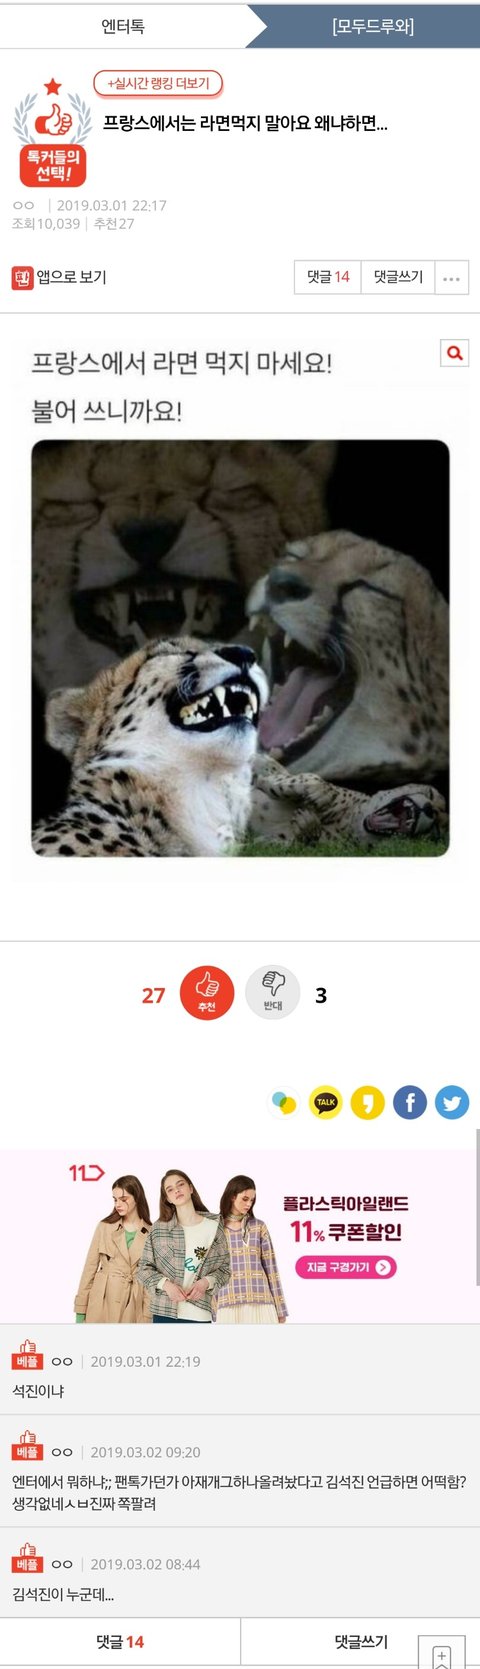Image resolution: width=480 pixels, height=1669 pixels.
Task: View 댓글 14 button below title
Action: point(328,277)
